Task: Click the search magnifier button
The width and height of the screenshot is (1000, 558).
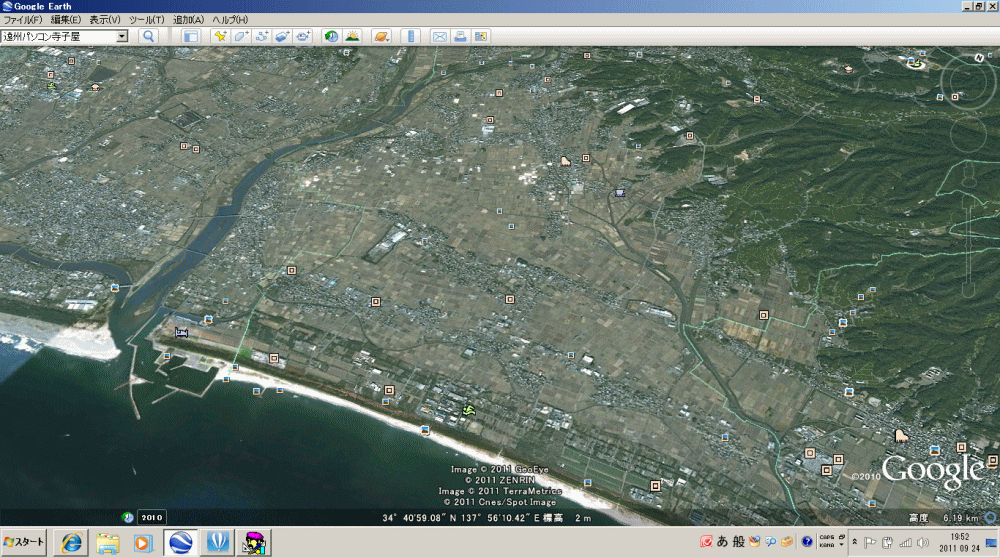Action: coord(149,36)
